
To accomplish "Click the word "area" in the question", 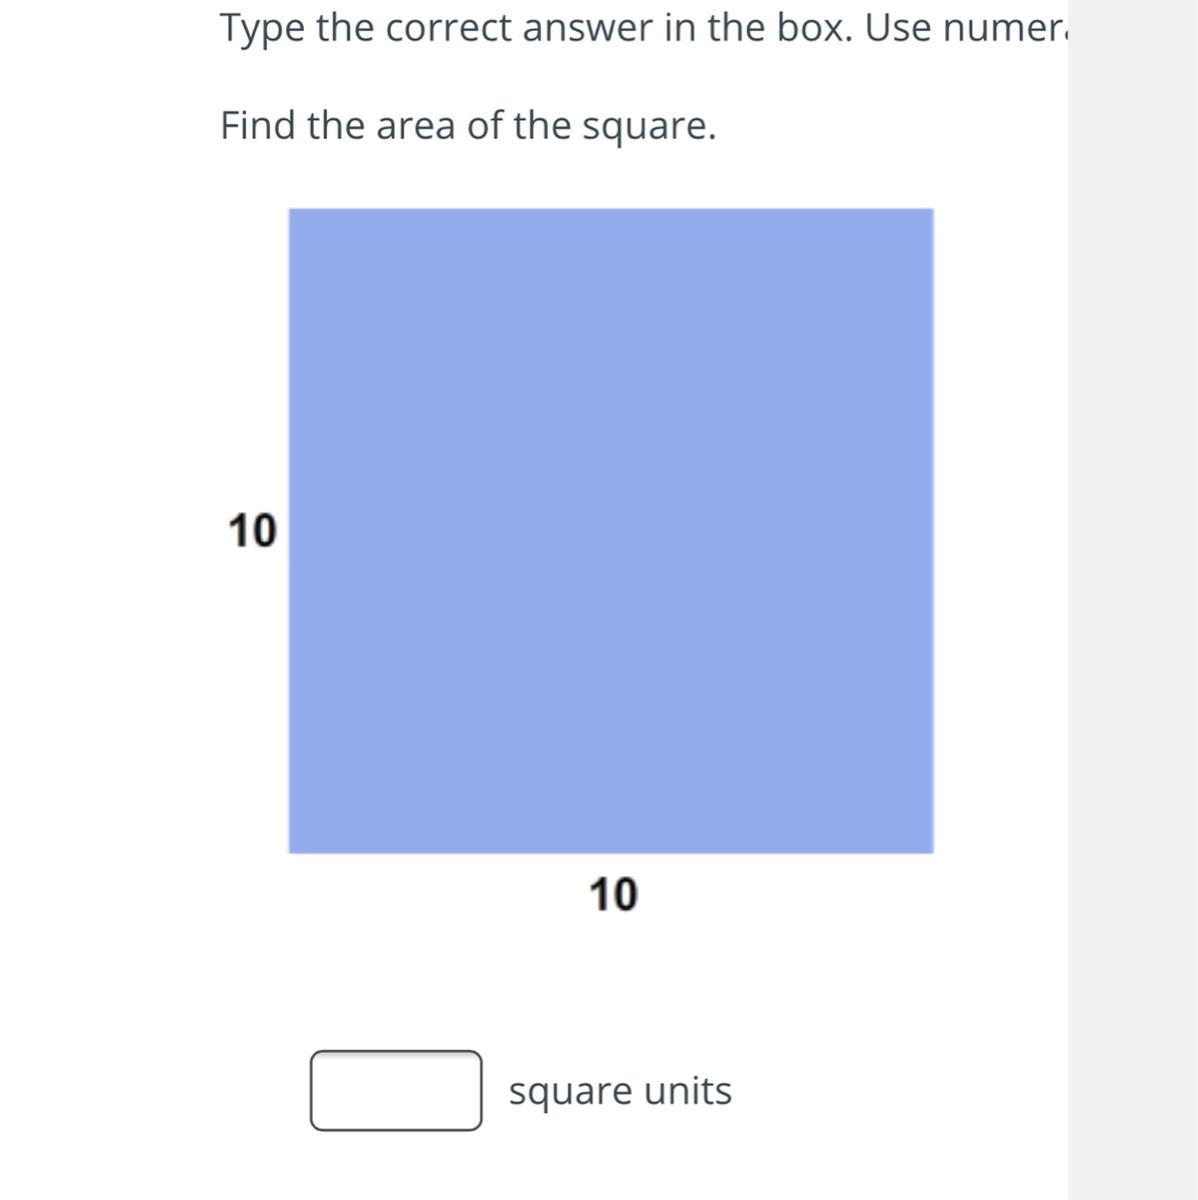I will (x=415, y=127).
